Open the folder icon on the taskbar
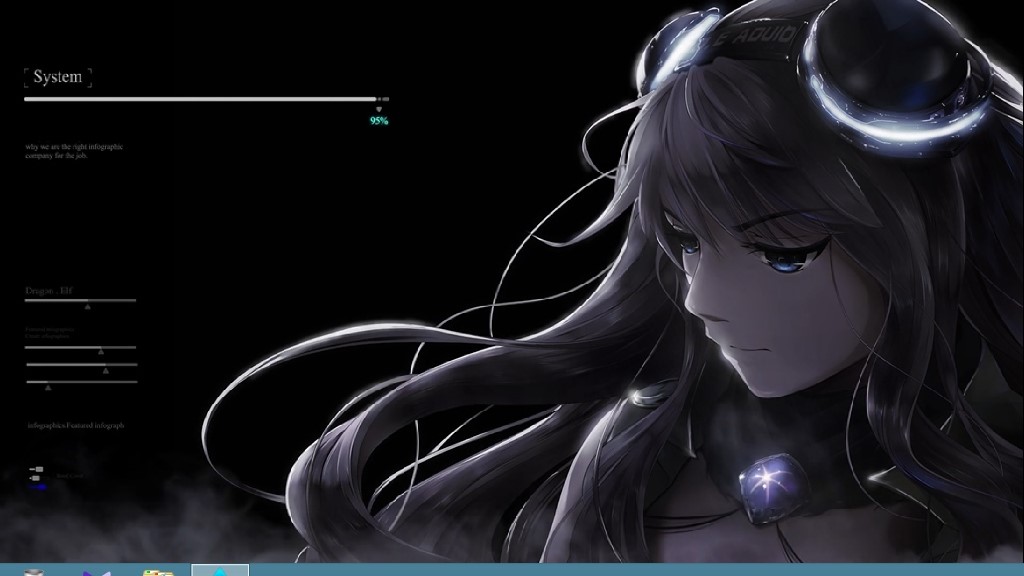Image resolution: width=1024 pixels, height=576 pixels. [158, 573]
